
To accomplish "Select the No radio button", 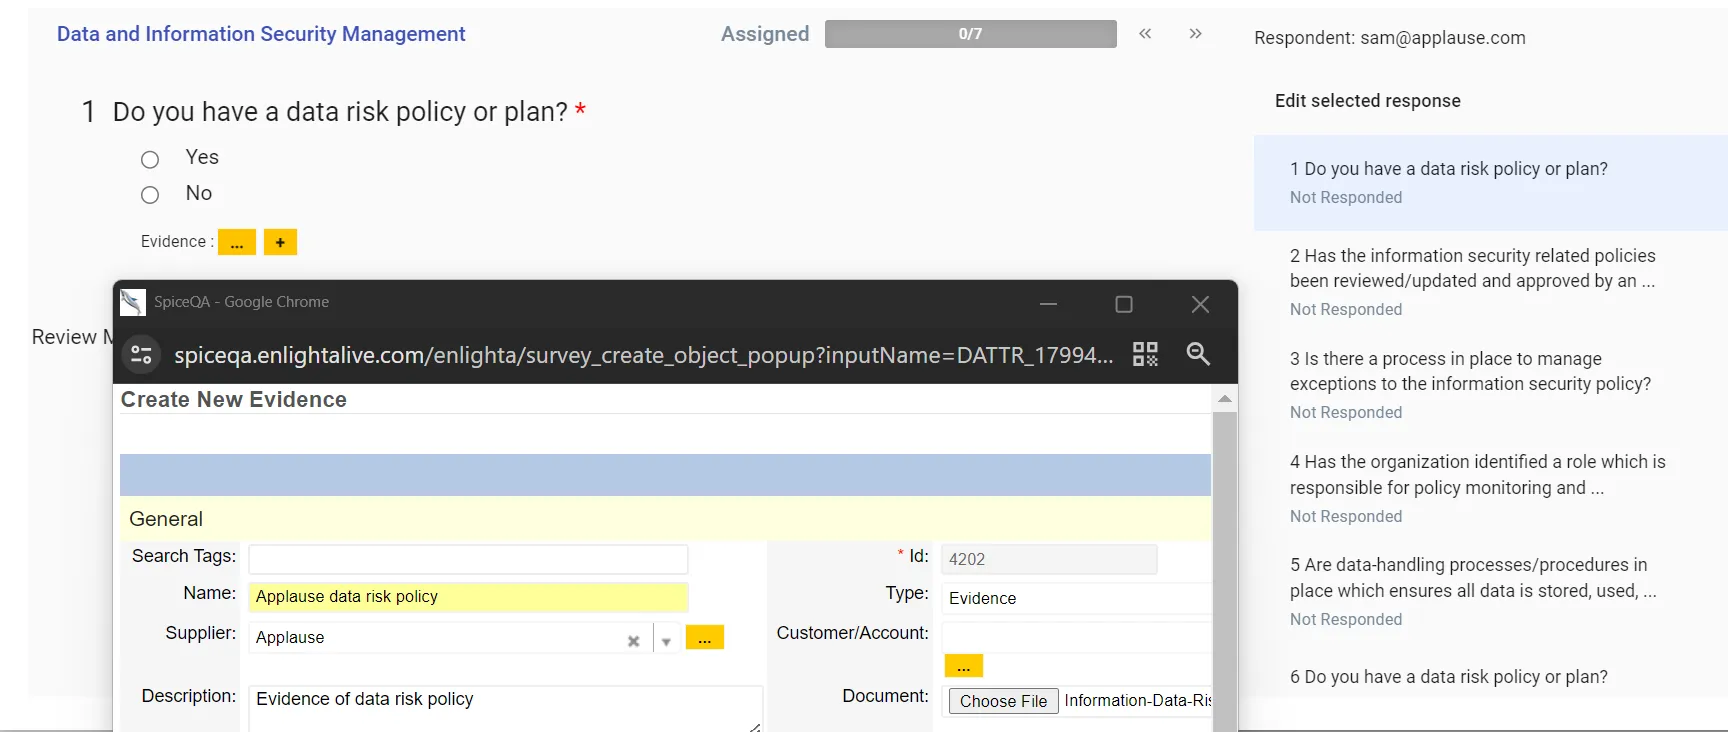I will click(150, 195).
